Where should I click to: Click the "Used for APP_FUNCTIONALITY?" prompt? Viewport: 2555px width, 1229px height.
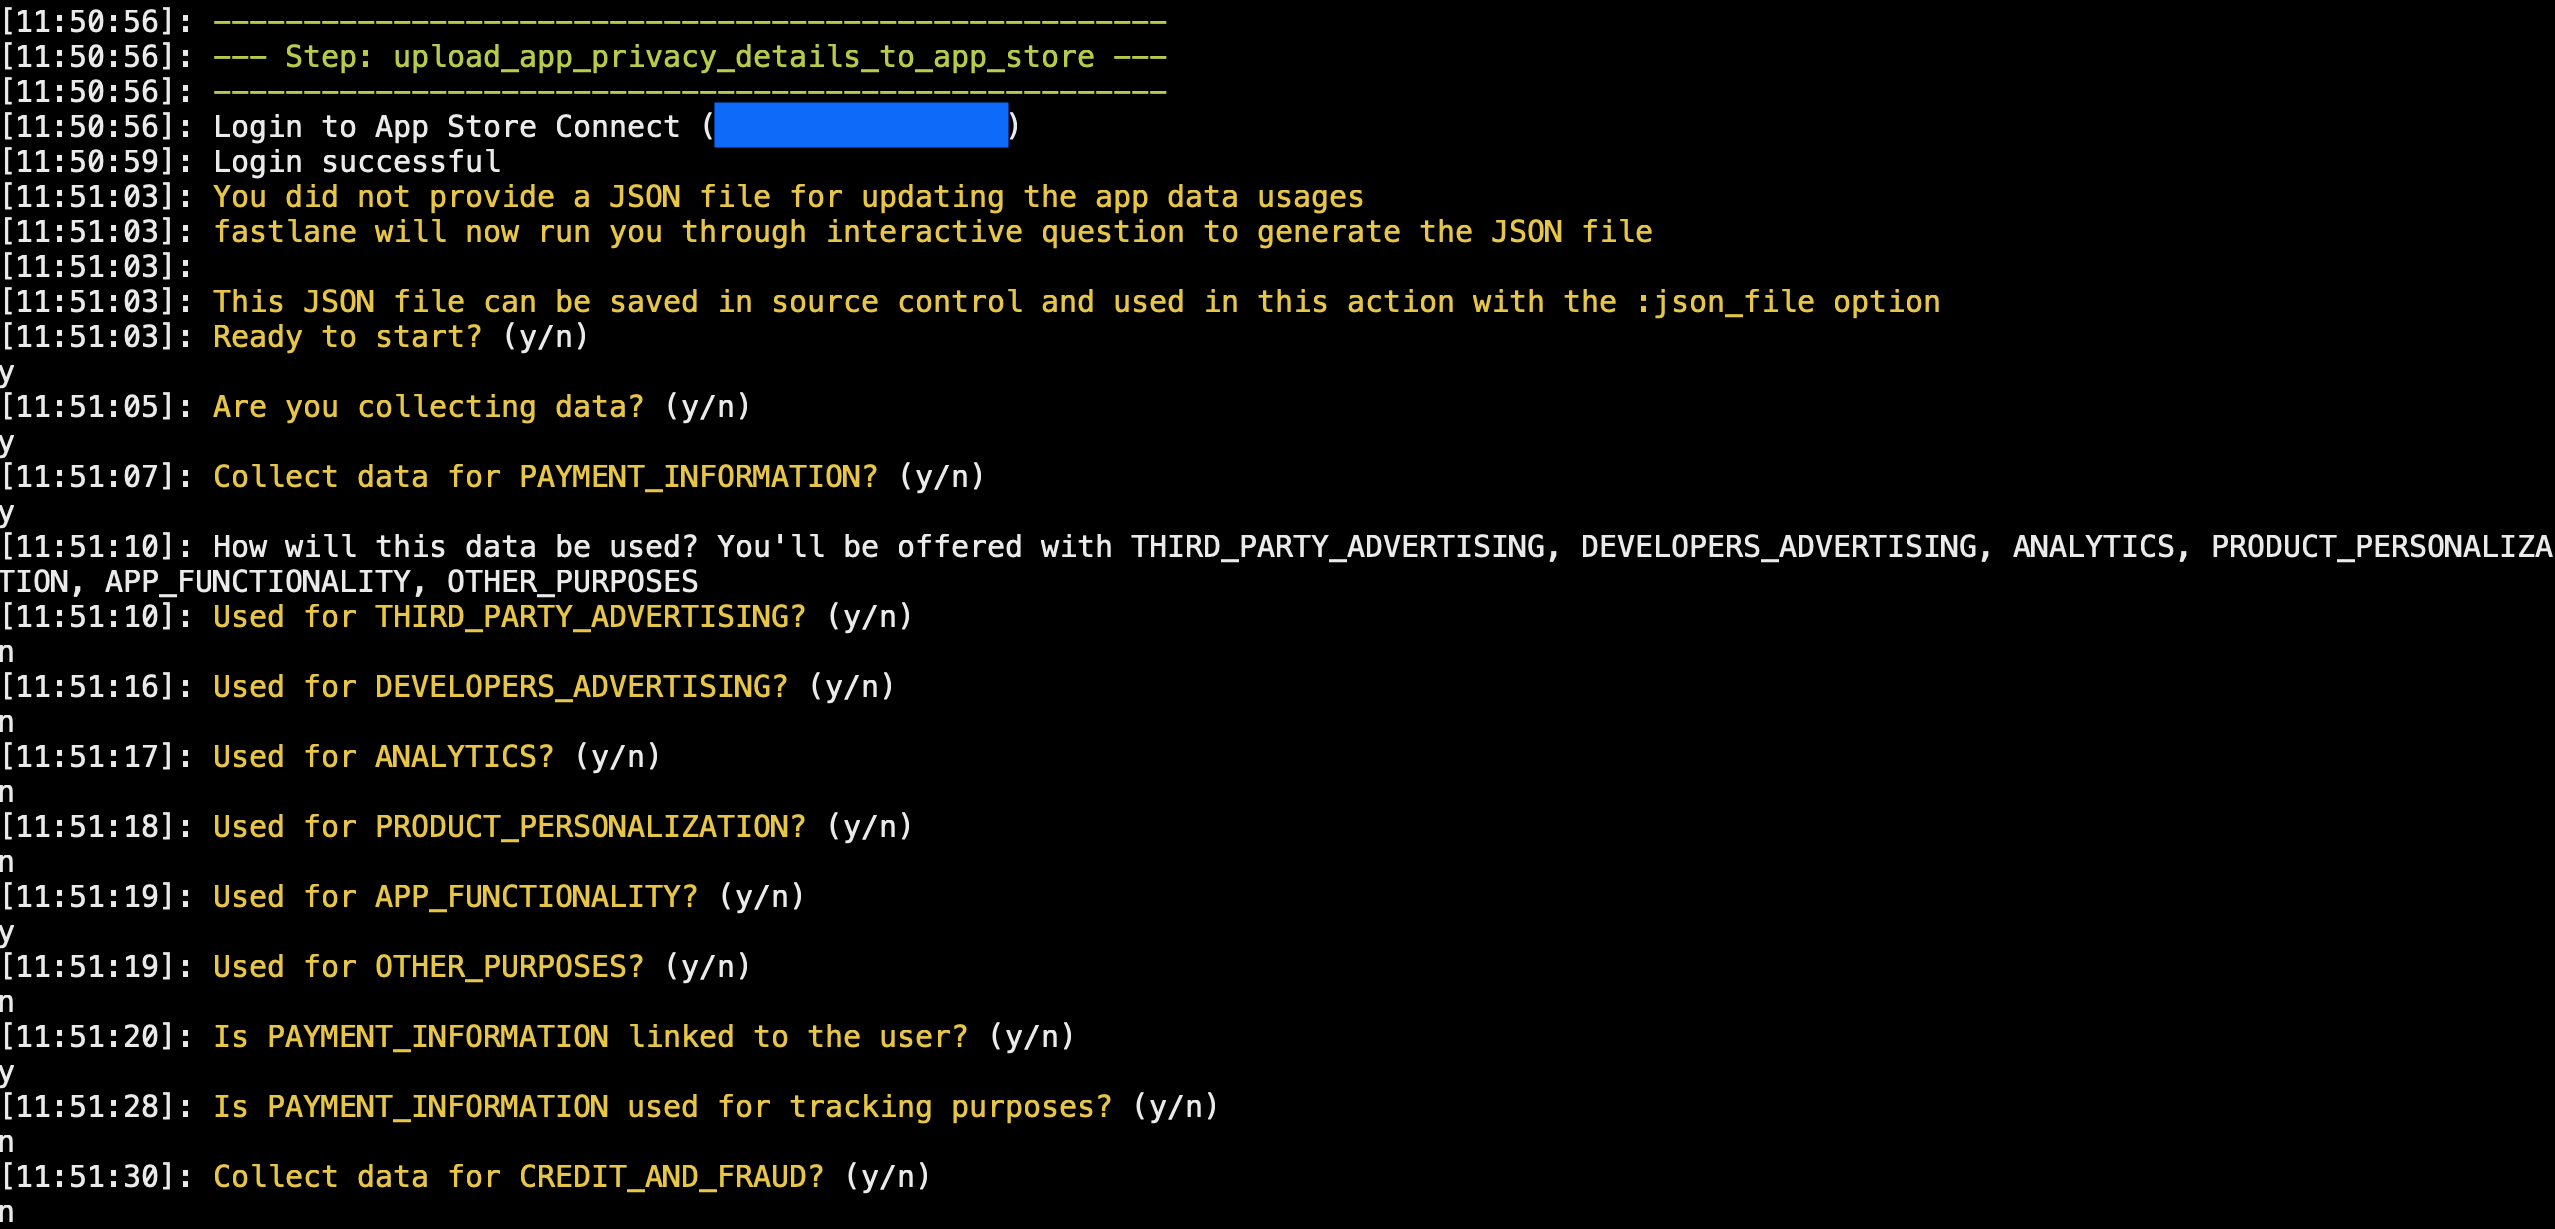[x=508, y=897]
